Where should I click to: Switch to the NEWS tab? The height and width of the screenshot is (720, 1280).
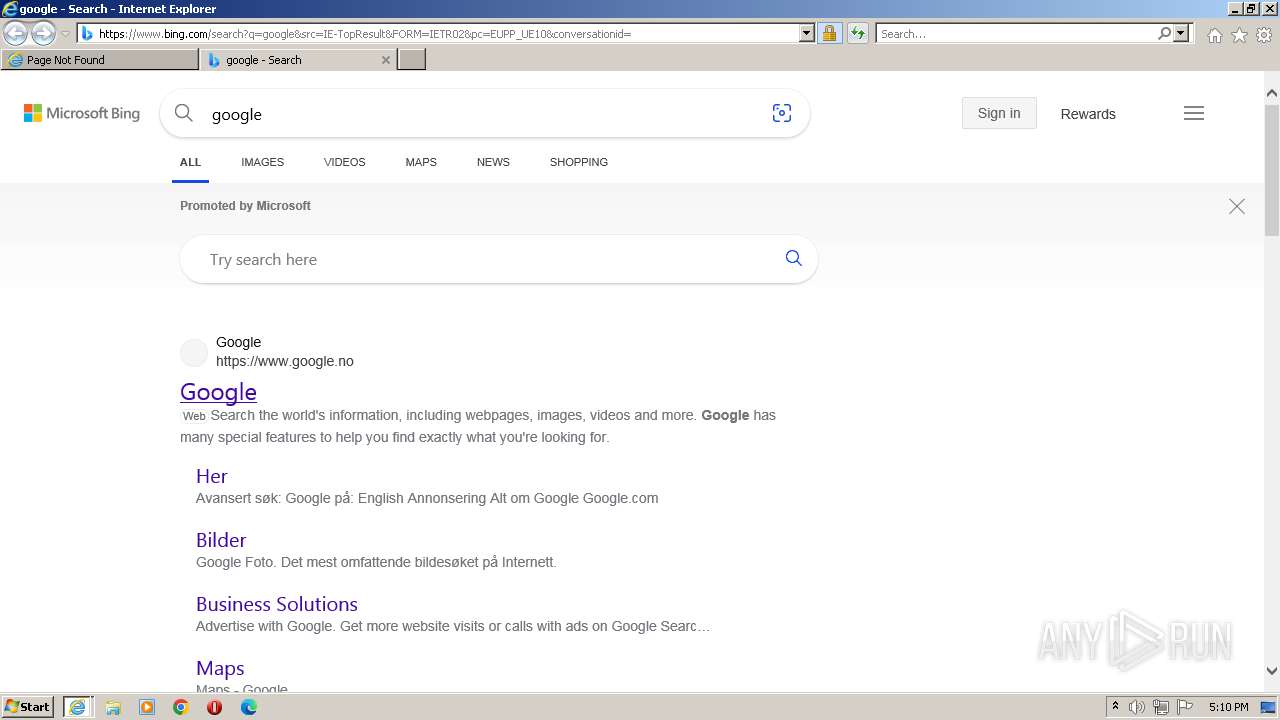(493, 162)
